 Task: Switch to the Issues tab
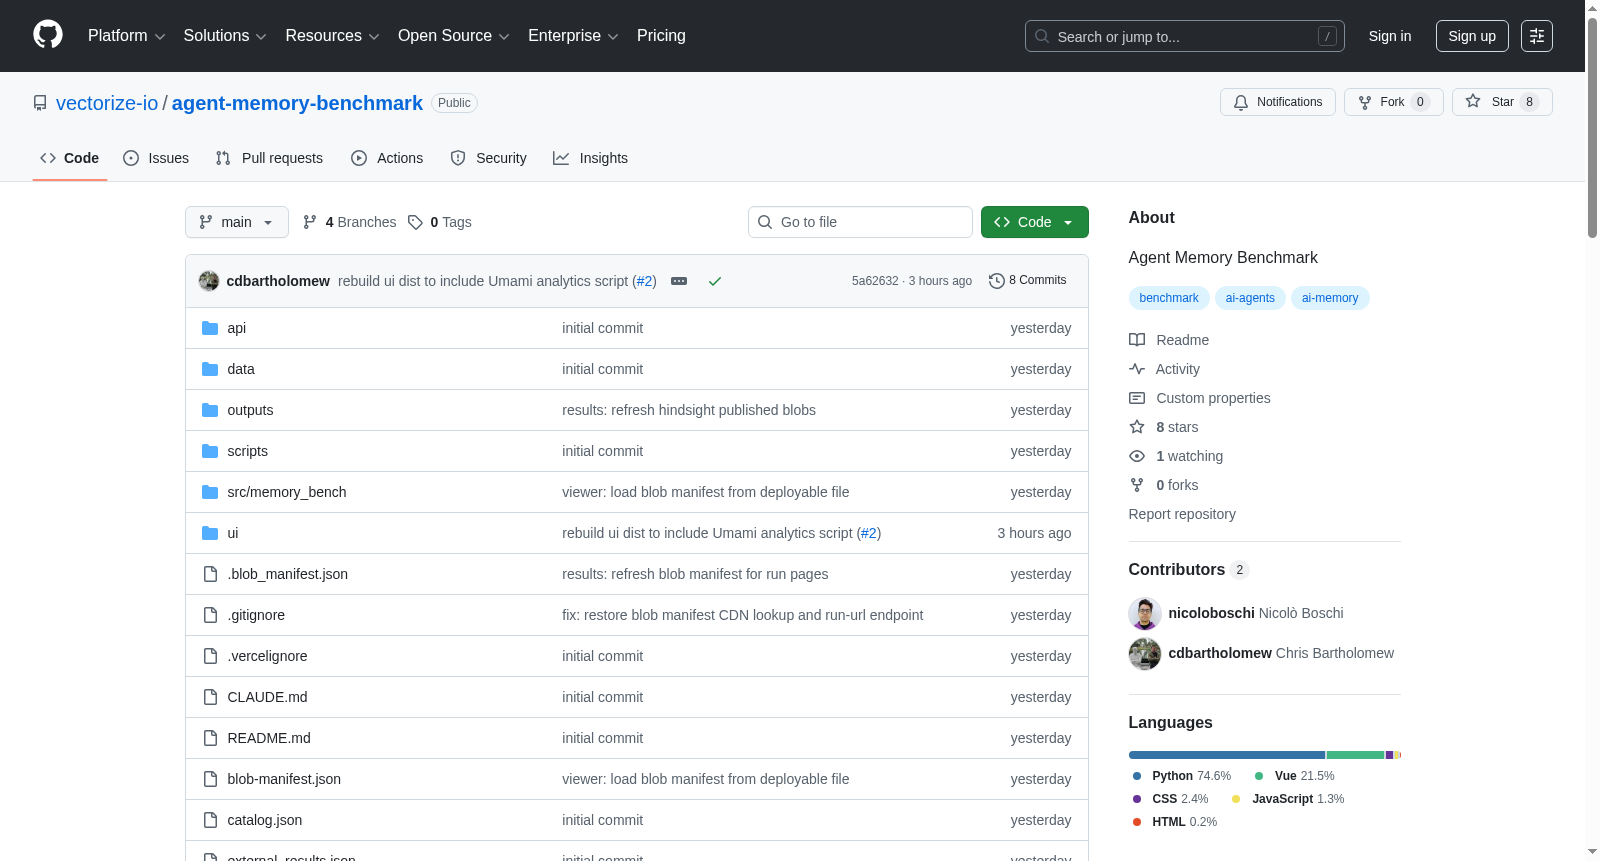pyautogui.click(x=156, y=158)
